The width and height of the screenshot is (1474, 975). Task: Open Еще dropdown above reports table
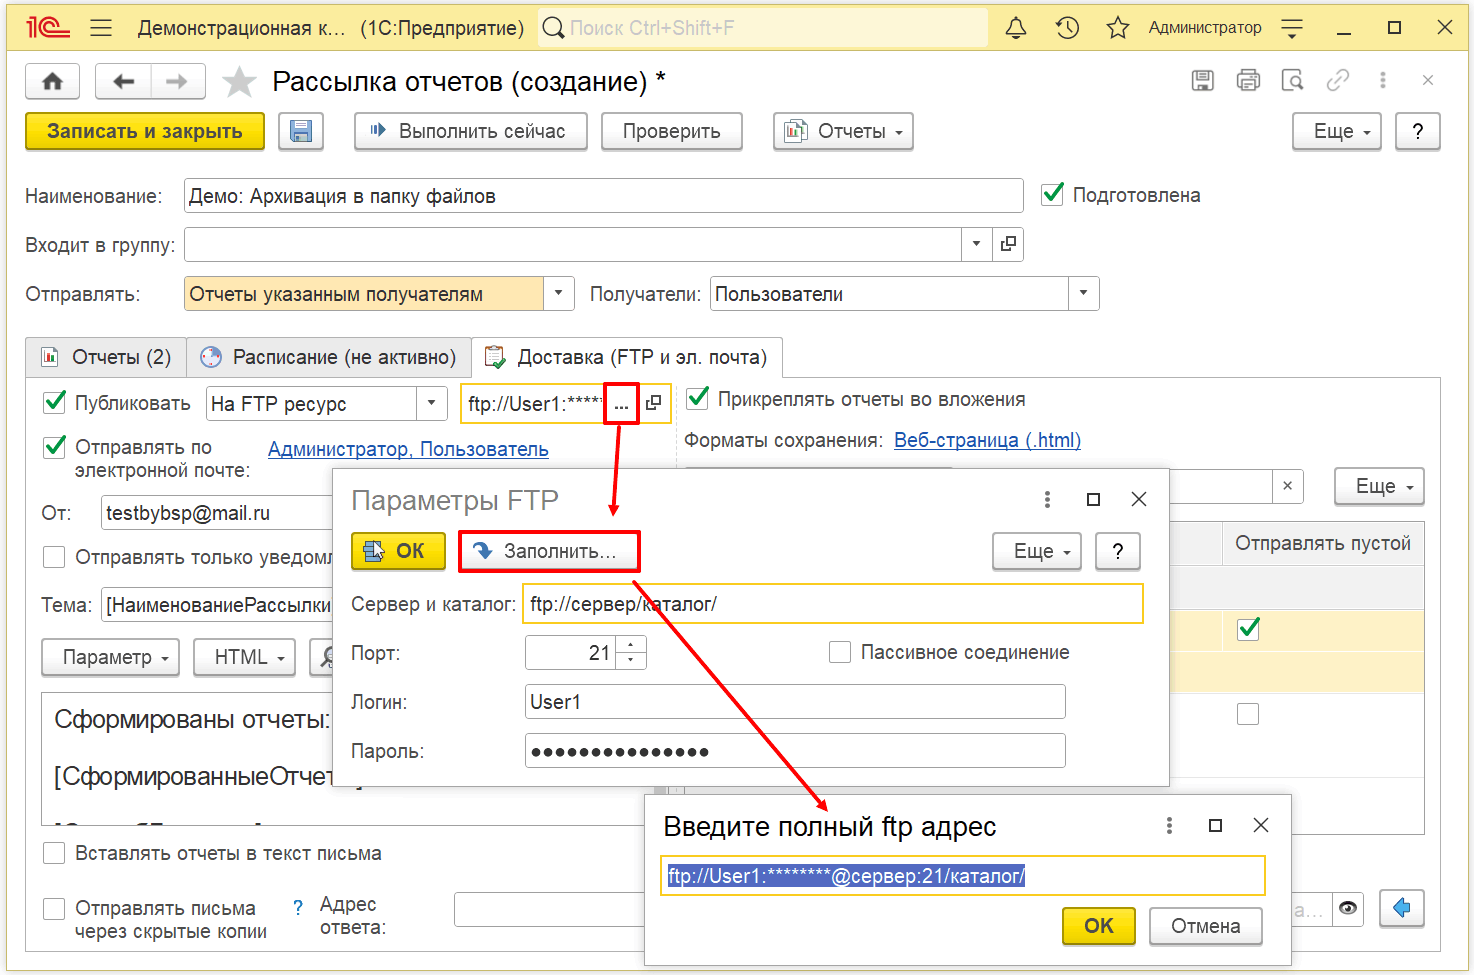point(1379,486)
